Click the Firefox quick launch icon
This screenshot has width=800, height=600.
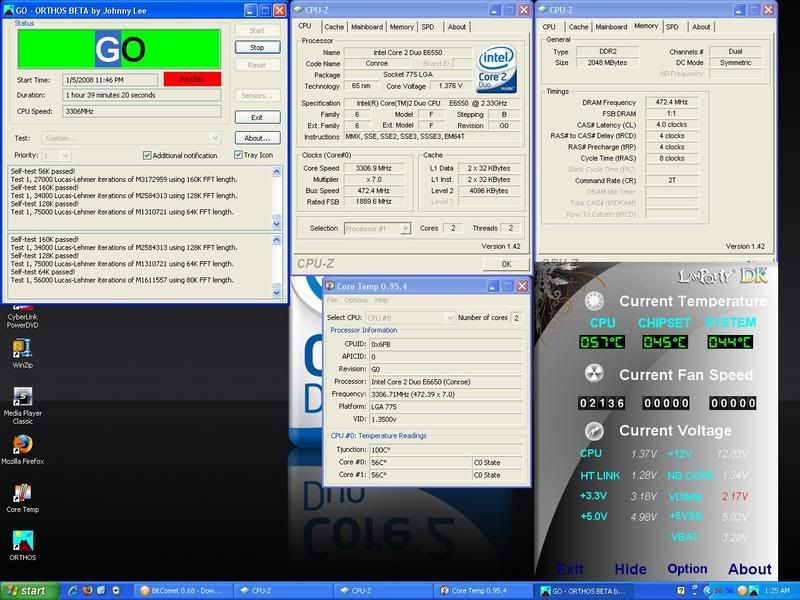(x=87, y=590)
